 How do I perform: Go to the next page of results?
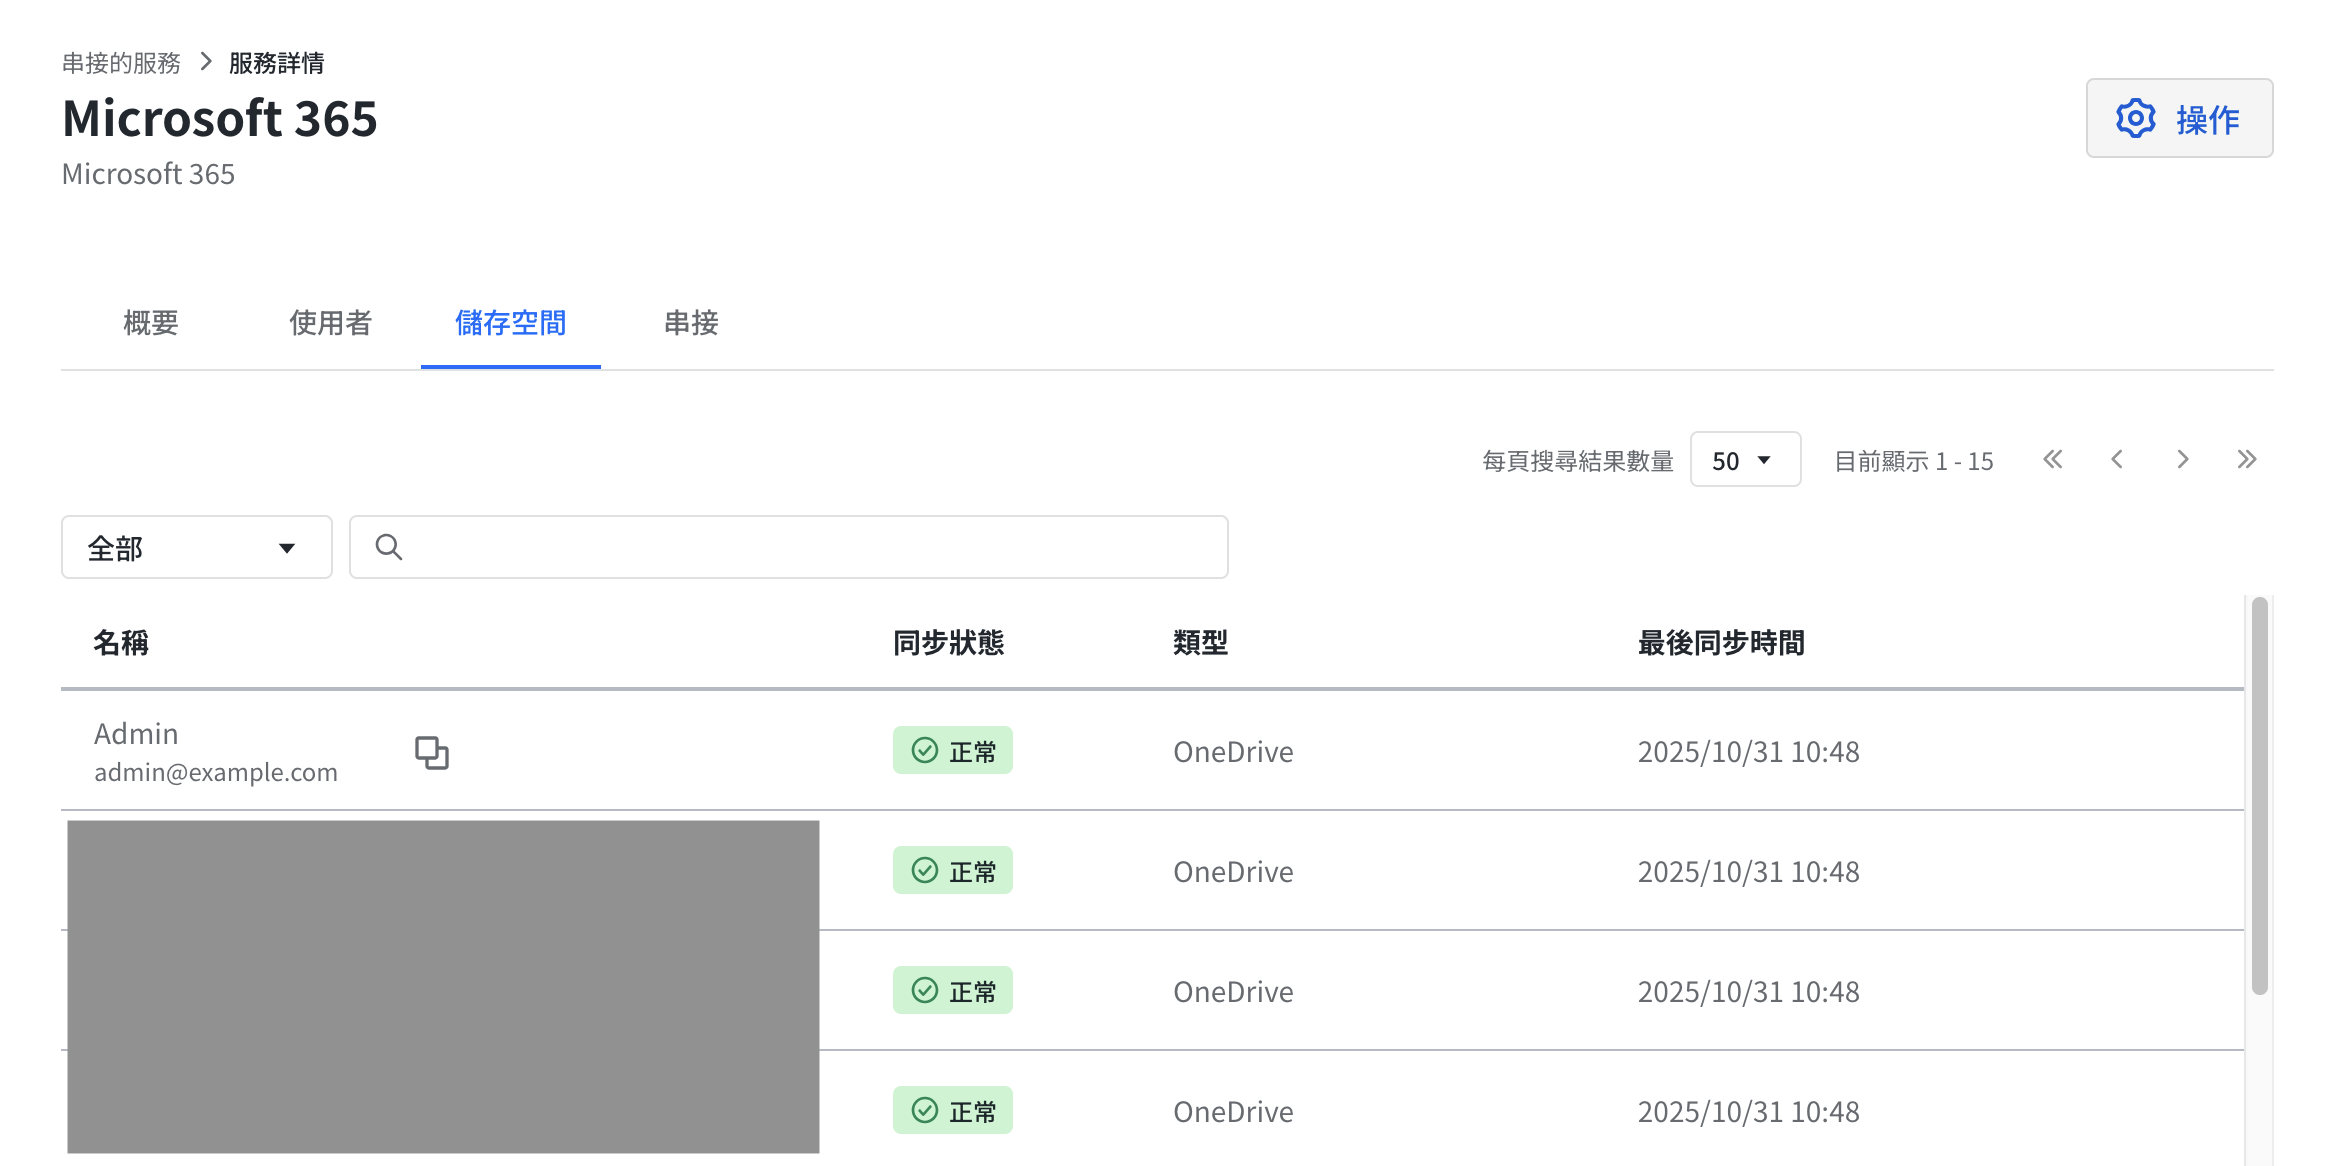2182,459
